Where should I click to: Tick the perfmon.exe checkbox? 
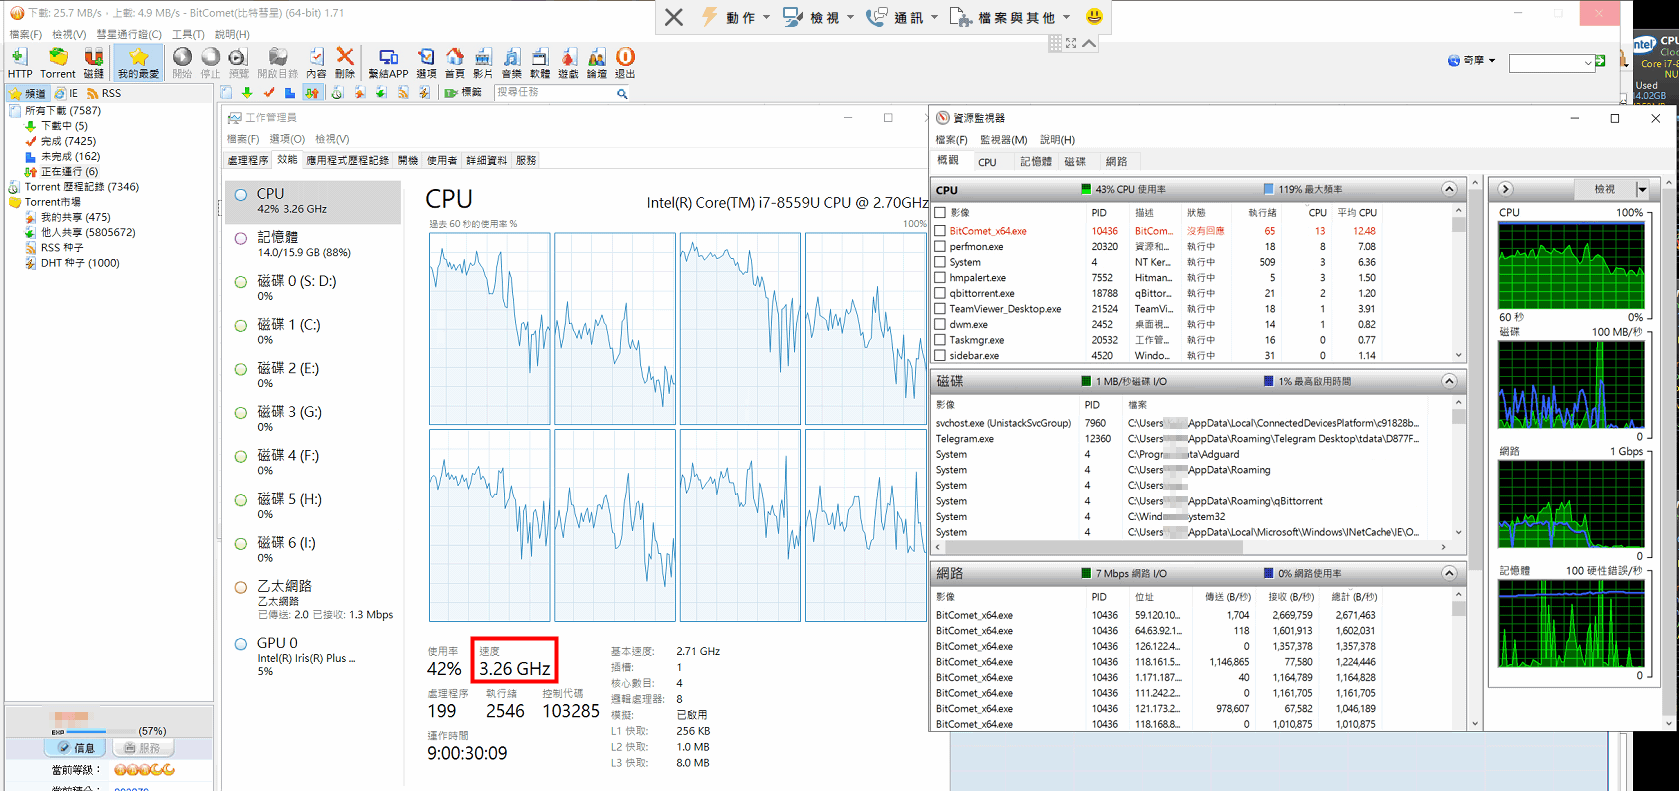pos(940,247)
